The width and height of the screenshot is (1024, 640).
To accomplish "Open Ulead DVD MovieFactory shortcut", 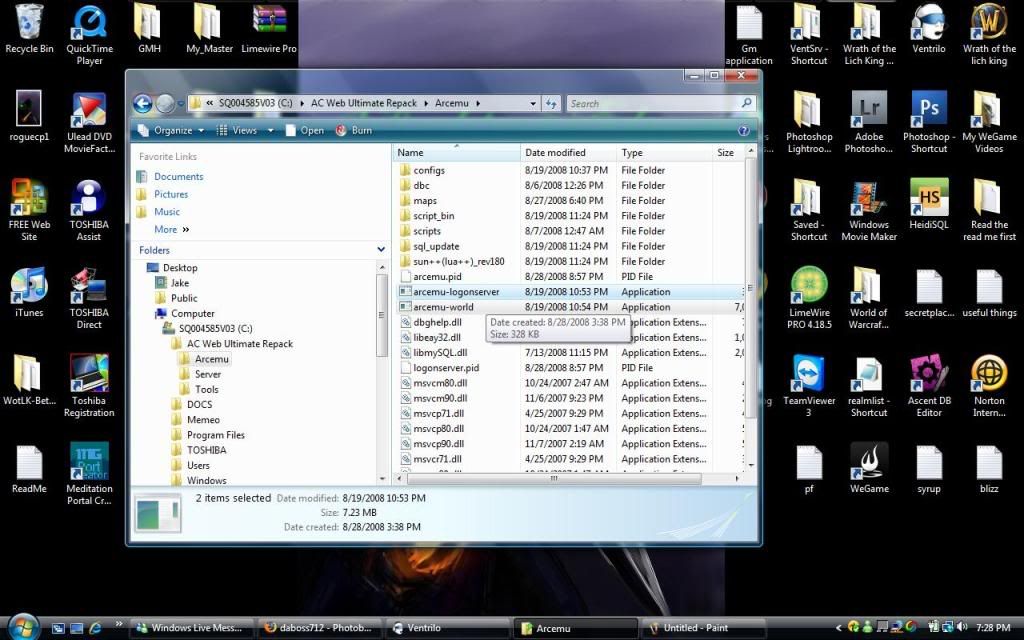I will point(89,123).
